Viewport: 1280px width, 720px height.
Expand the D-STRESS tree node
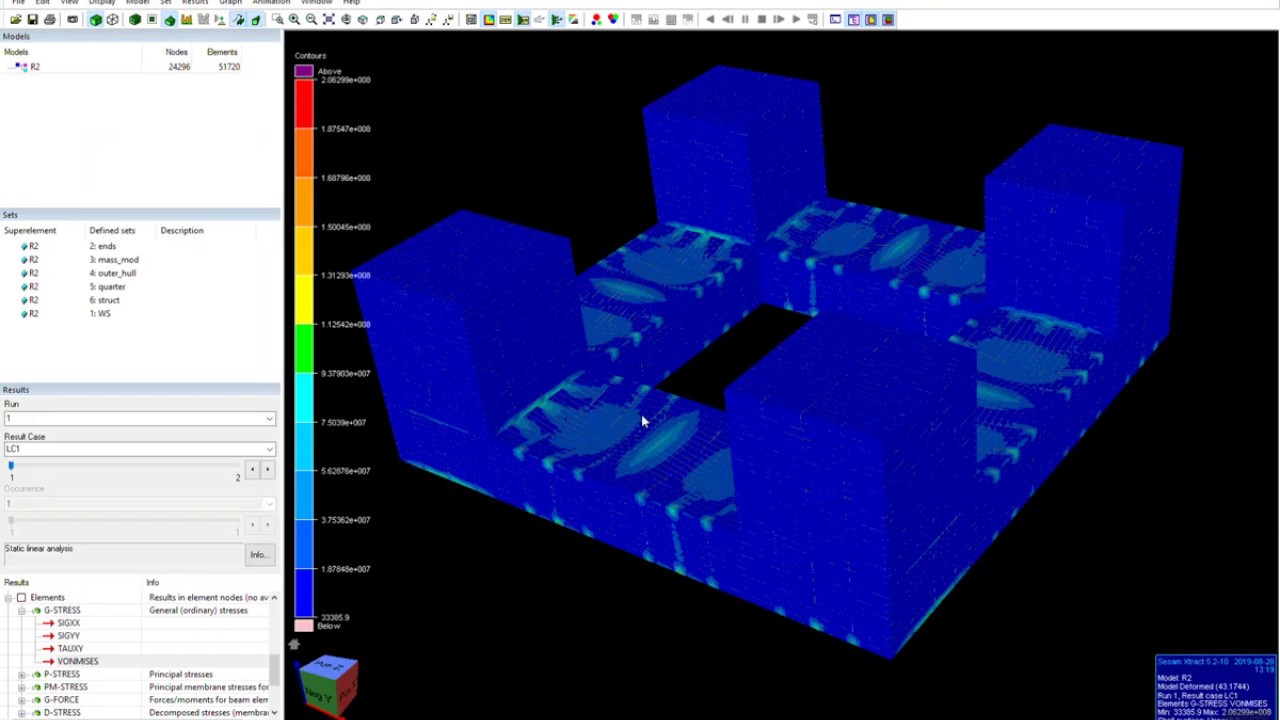21,713
